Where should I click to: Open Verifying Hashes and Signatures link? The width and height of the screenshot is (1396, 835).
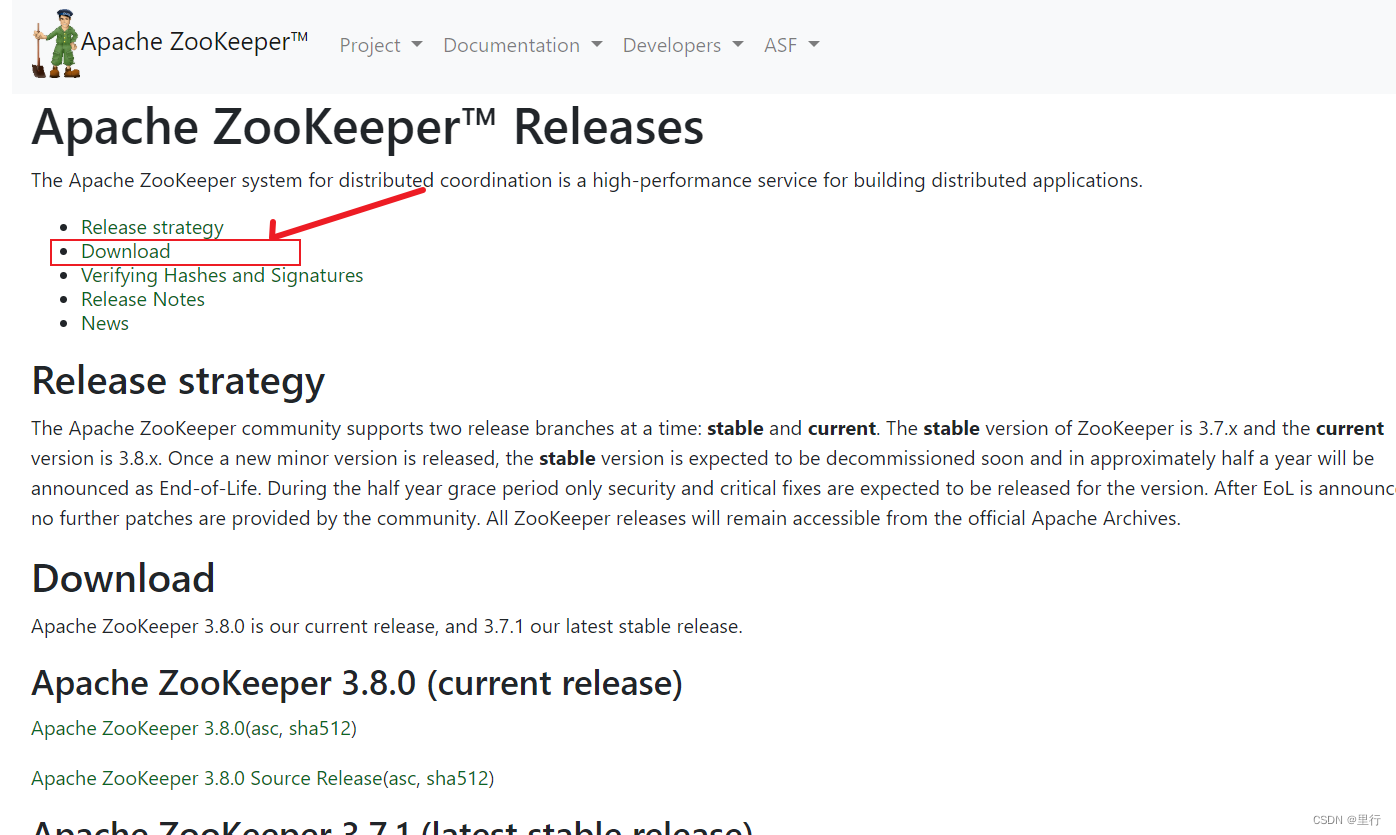pos(222,275)
